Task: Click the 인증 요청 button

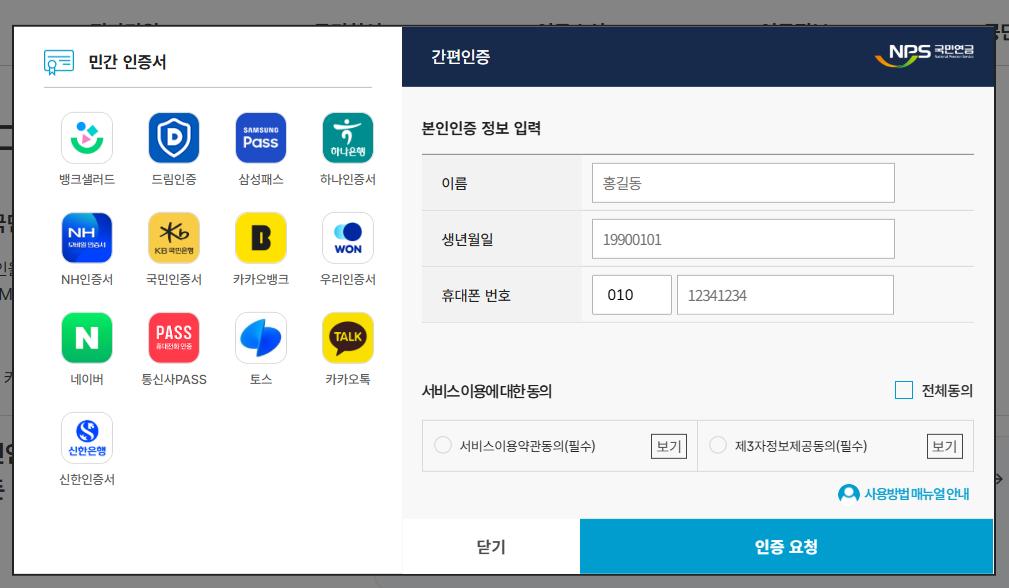Action: click(x=786, y=546)
